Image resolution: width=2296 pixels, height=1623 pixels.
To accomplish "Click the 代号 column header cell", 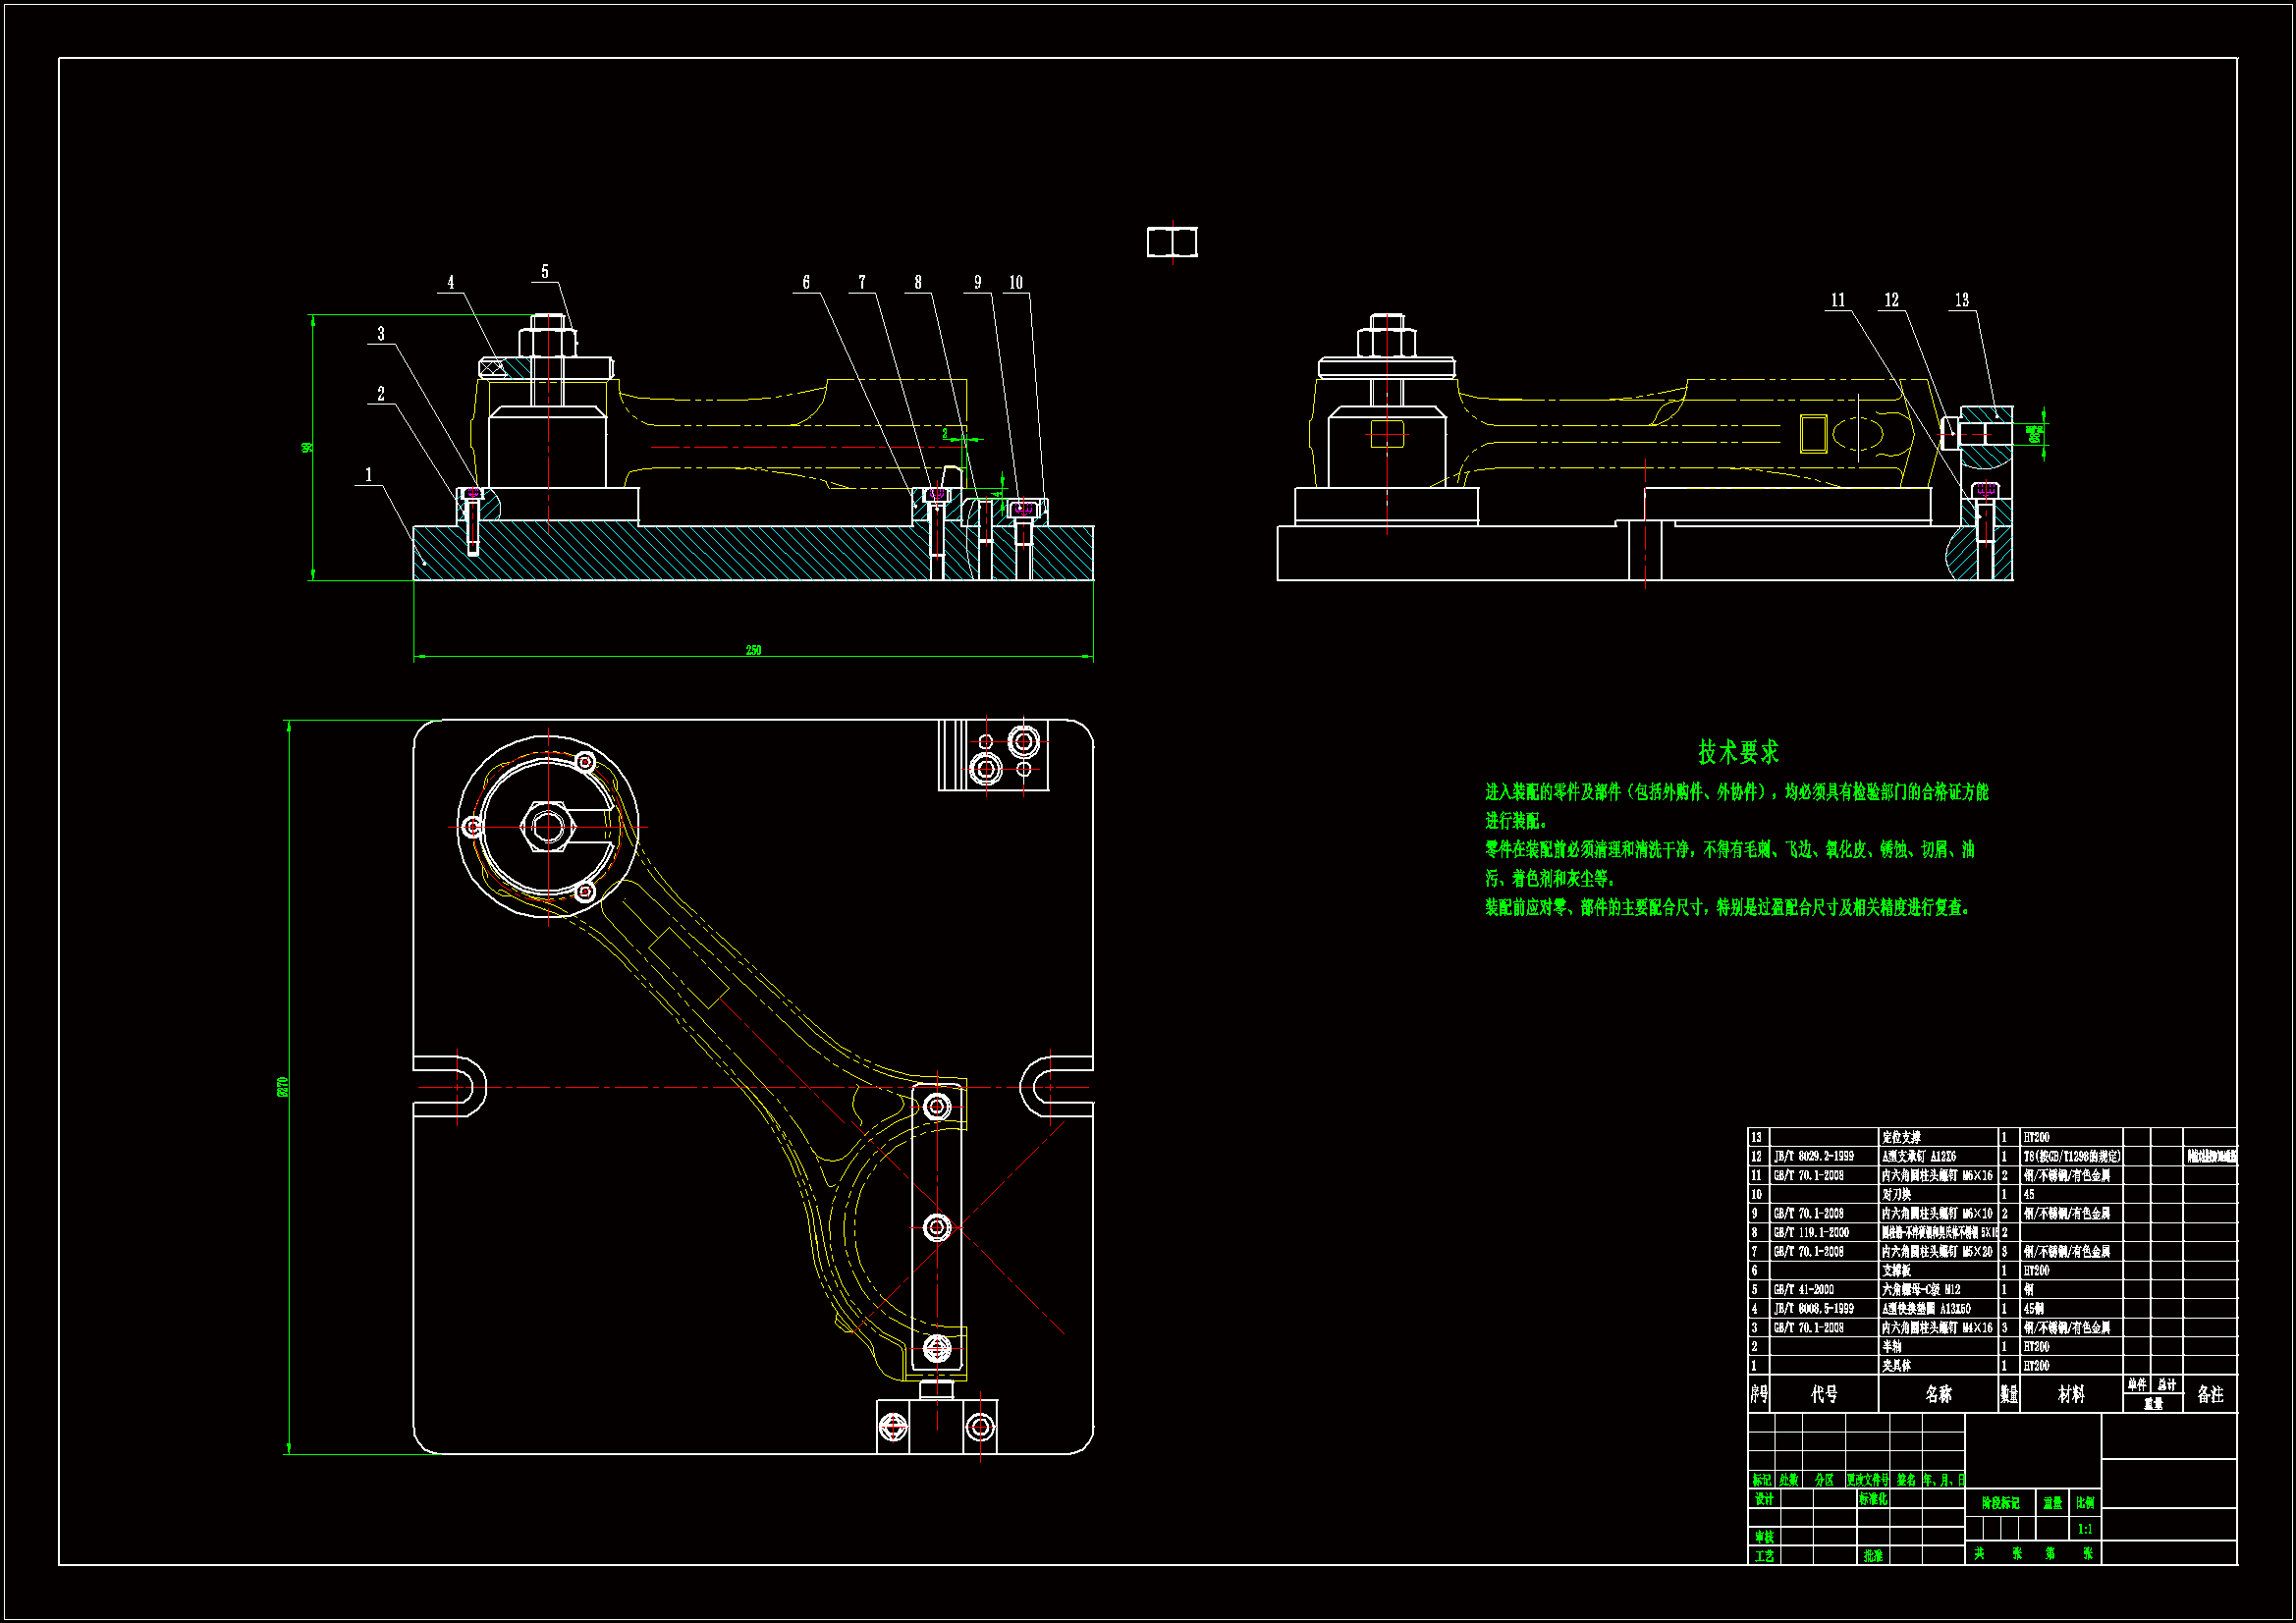I will click(x=1824, y=1394).
